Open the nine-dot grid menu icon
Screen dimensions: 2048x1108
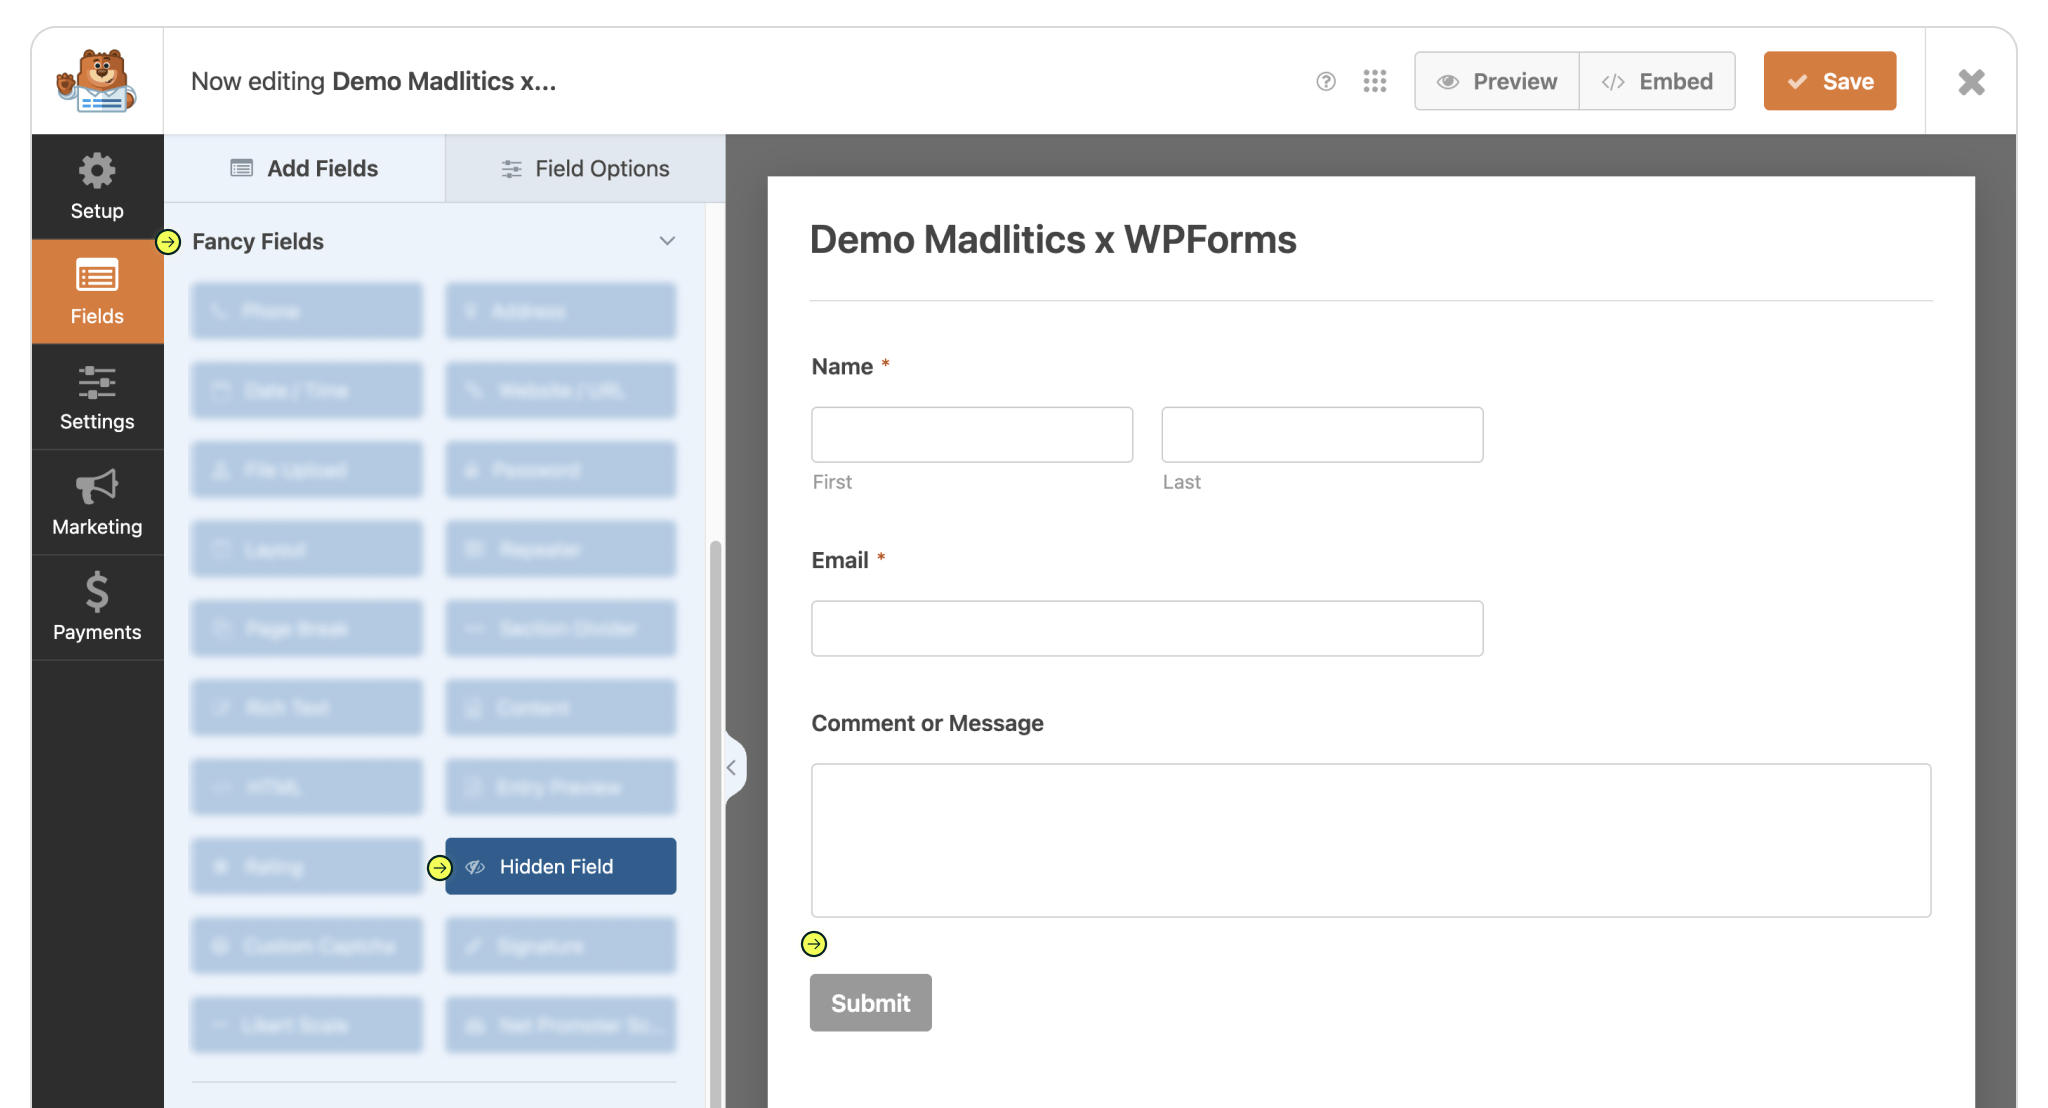coord(1375,82)
